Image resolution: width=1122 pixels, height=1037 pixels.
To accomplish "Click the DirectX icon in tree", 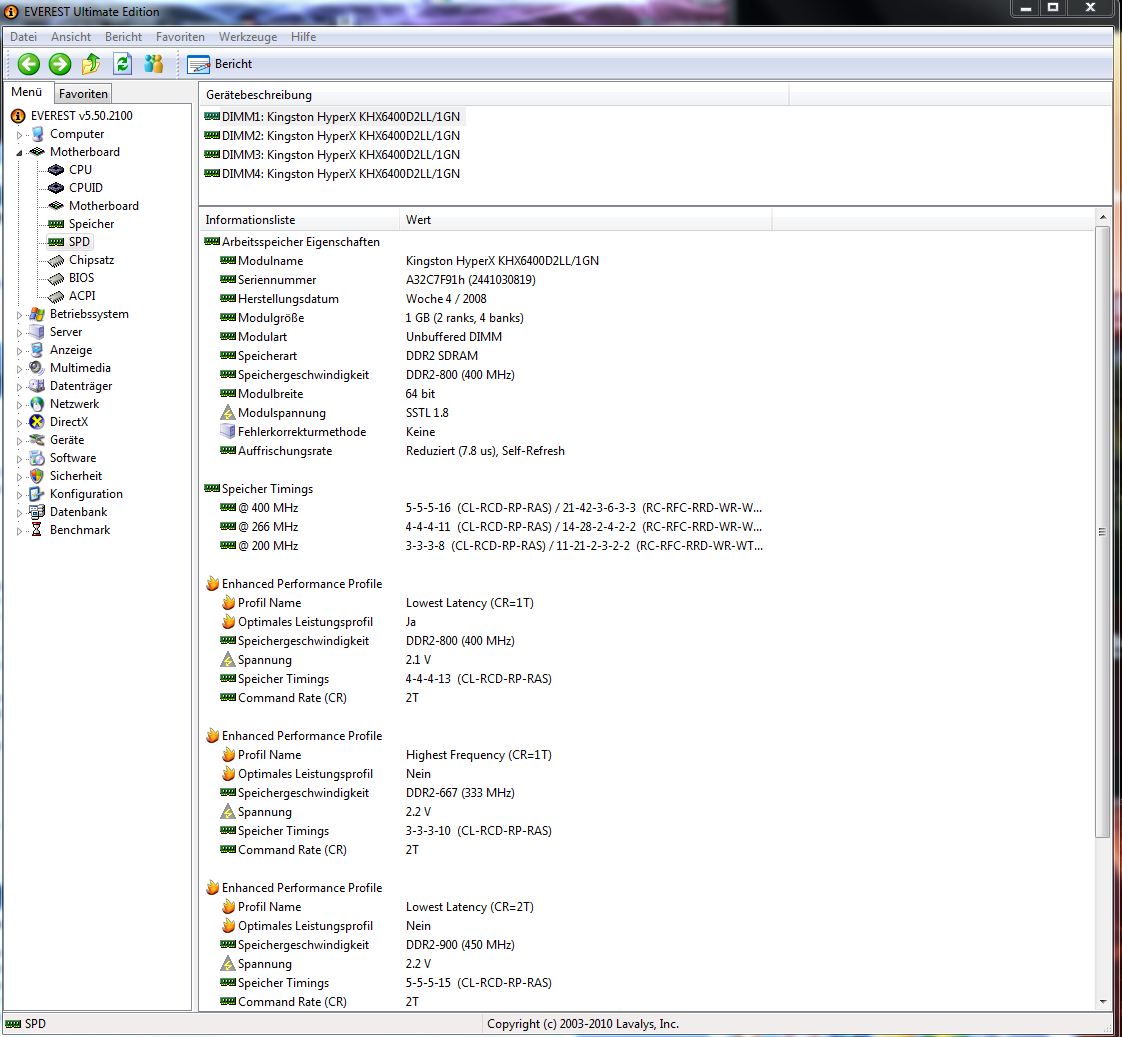I will (36, 422).
